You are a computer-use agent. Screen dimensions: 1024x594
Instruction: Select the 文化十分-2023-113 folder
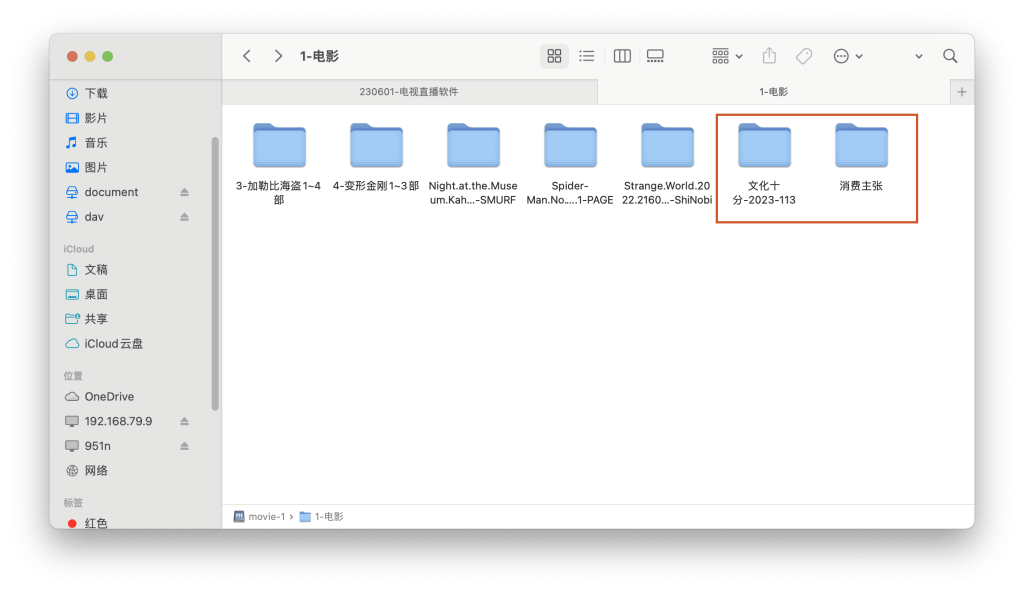764,164
